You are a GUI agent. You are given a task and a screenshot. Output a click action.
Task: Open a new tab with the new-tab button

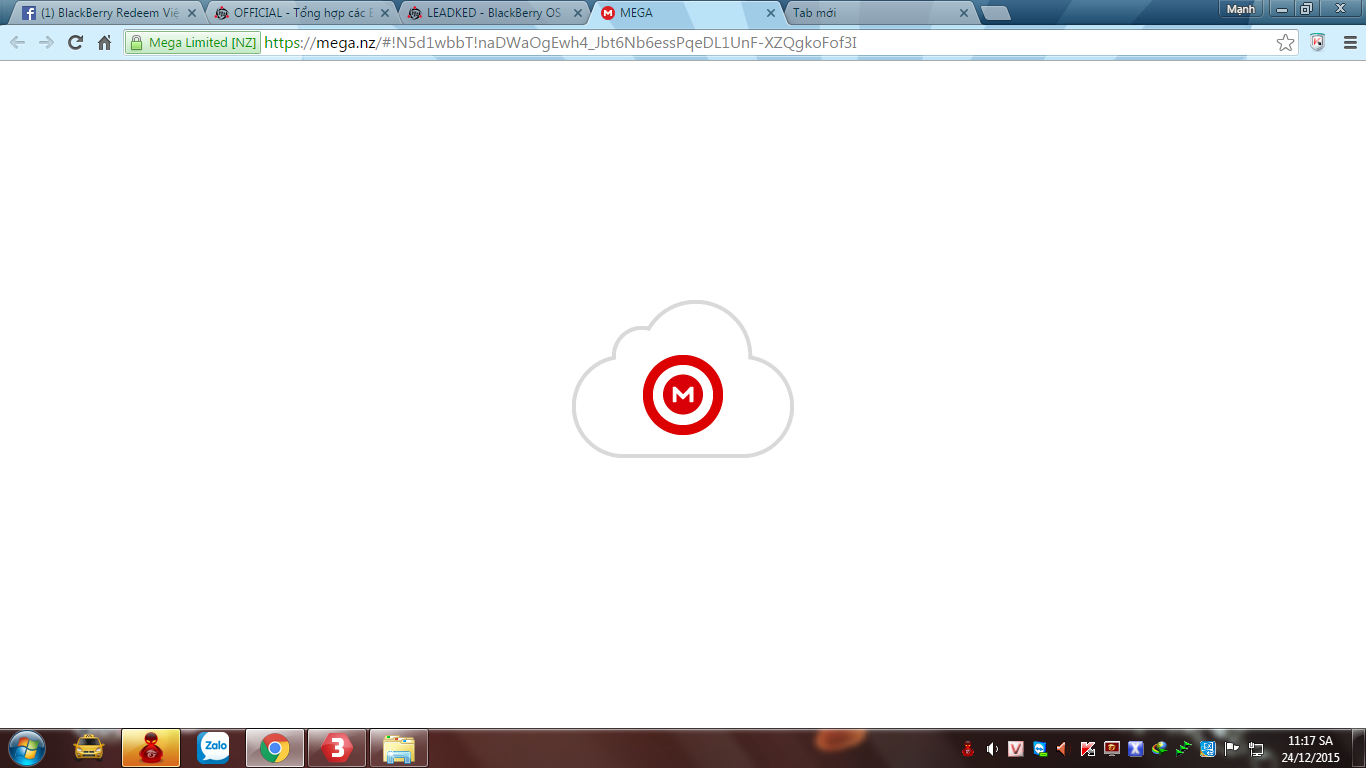[996, 13]
